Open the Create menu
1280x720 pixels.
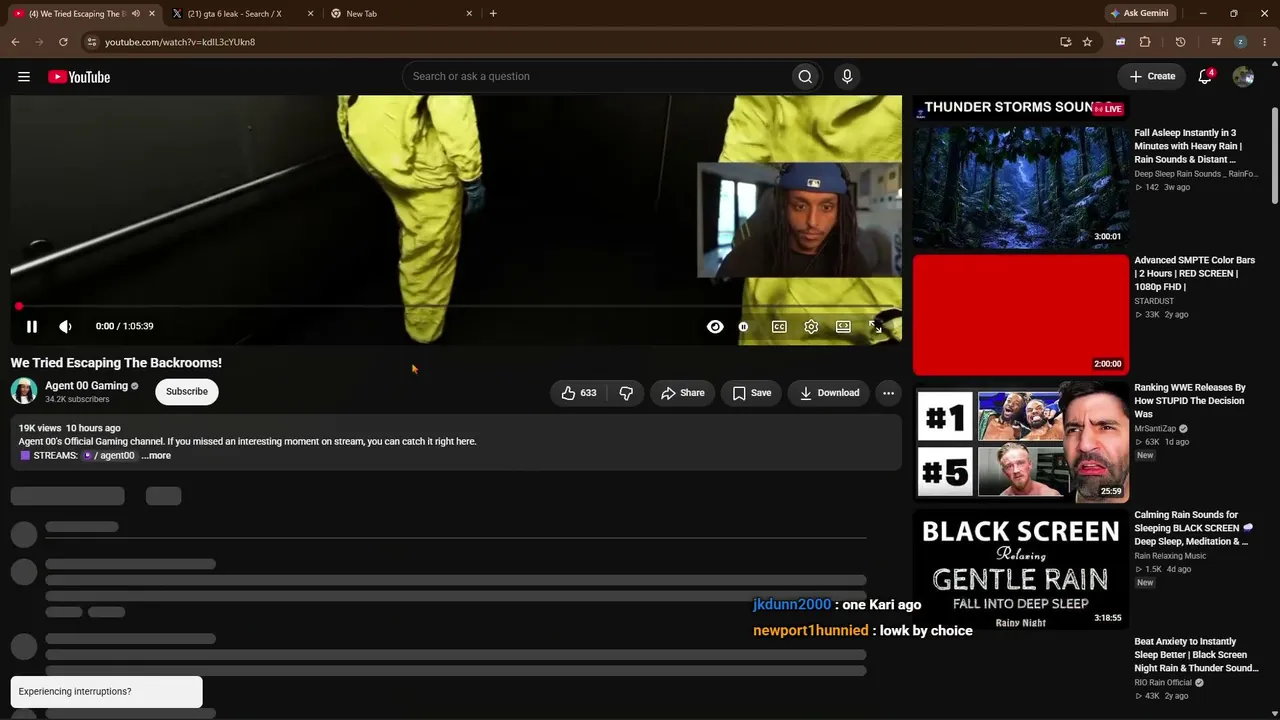tap(1152, 76)
